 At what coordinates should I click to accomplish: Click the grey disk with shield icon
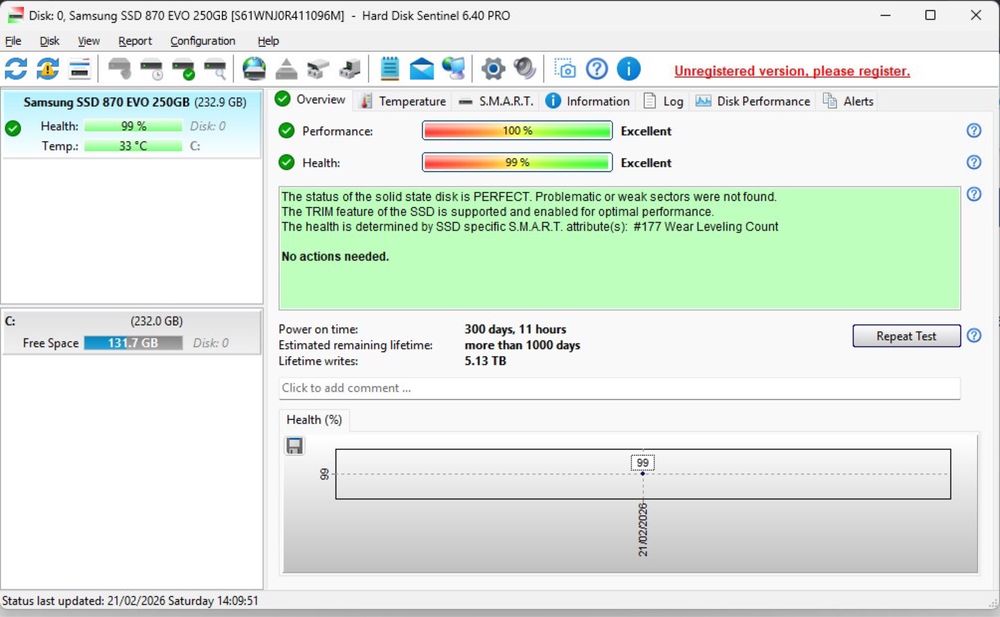119,69
